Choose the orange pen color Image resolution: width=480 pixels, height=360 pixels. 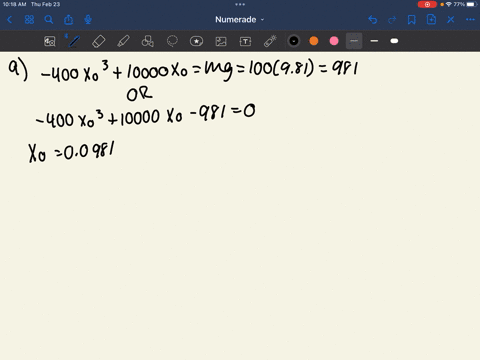click(x=314, y=41)
